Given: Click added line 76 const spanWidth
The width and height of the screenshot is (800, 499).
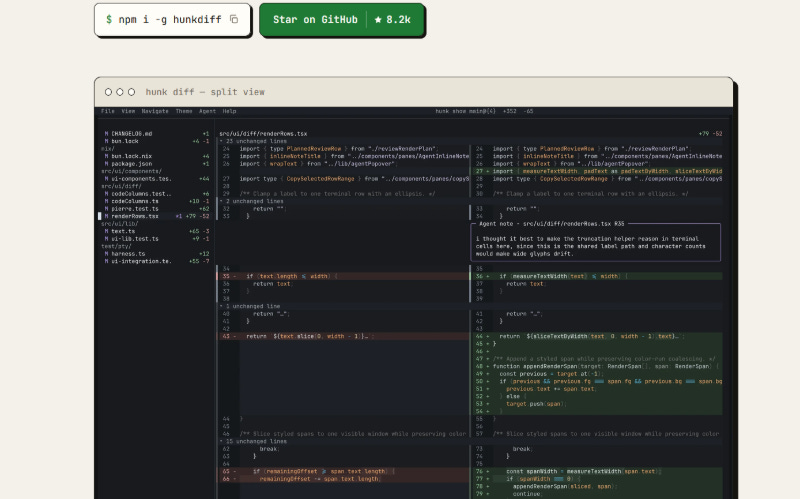Looking at the screenshot, I should [x=596, y=471].
